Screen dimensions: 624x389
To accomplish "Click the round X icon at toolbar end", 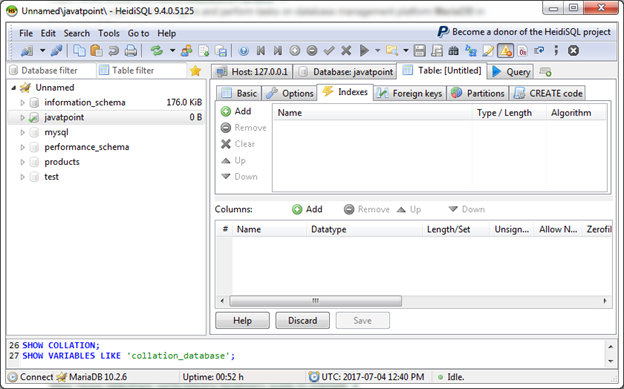I will tap(573, 51).
